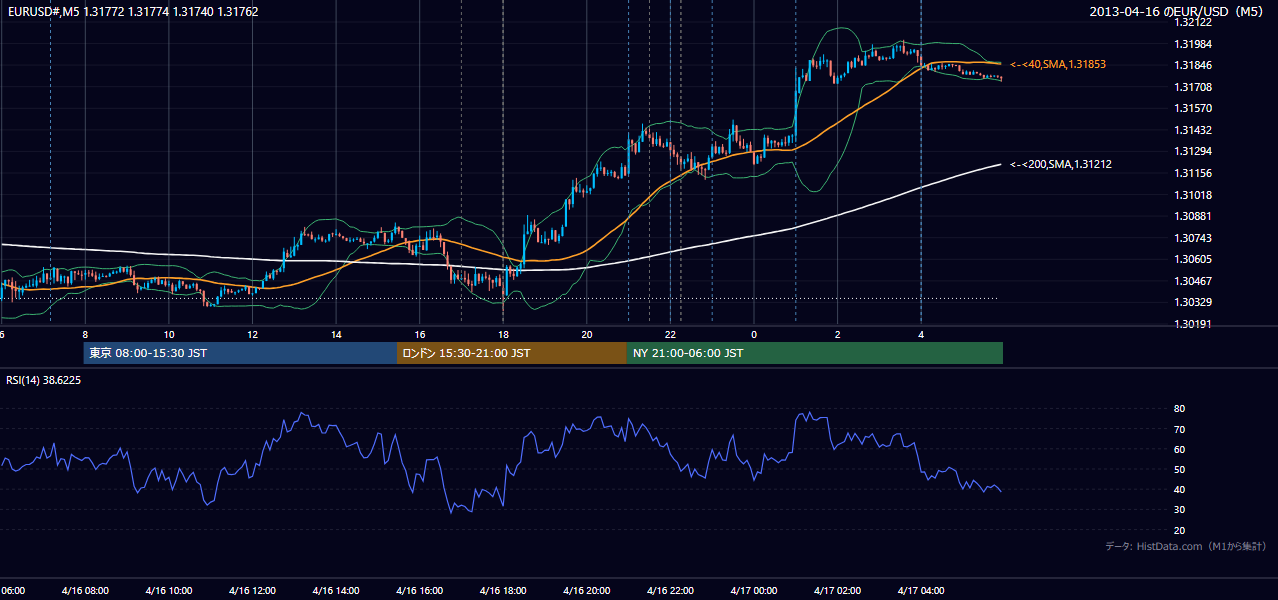Screen dimensions: 1278x600
Task: Click the 4/16 16:00 time axis label
Action: (x=420, y=591)
